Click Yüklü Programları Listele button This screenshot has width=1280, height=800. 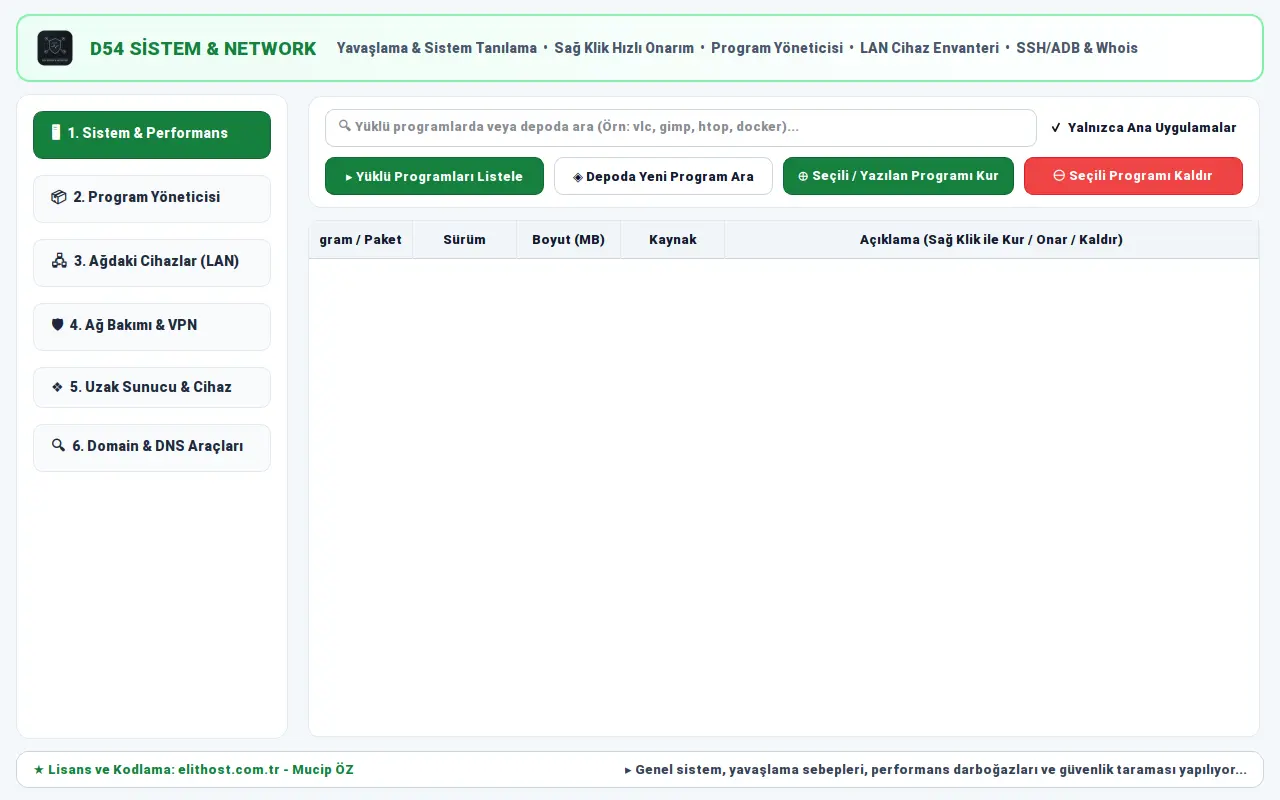[x=434, y=176]
